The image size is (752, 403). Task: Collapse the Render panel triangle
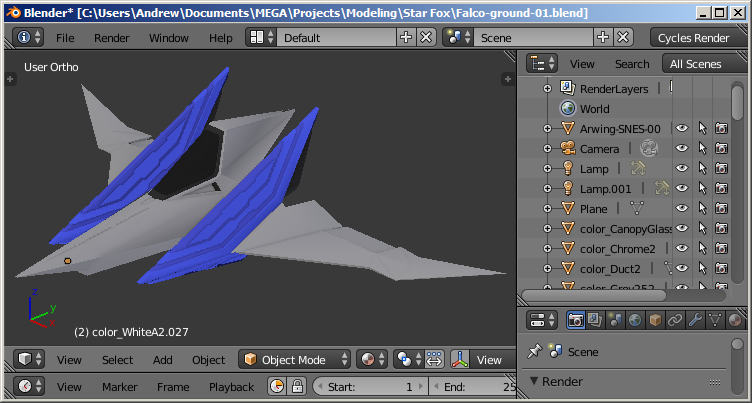534,381
